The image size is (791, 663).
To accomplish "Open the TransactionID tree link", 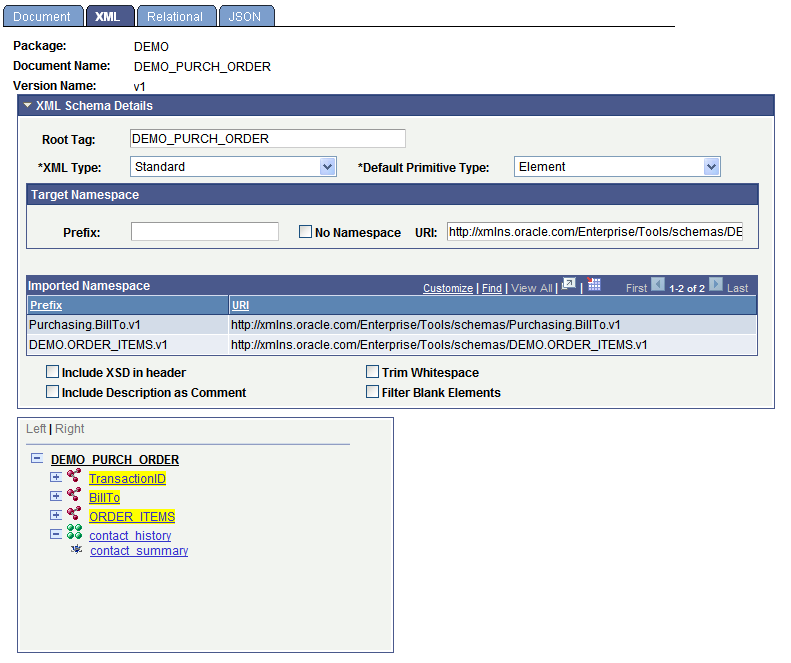I will (127, 478).
